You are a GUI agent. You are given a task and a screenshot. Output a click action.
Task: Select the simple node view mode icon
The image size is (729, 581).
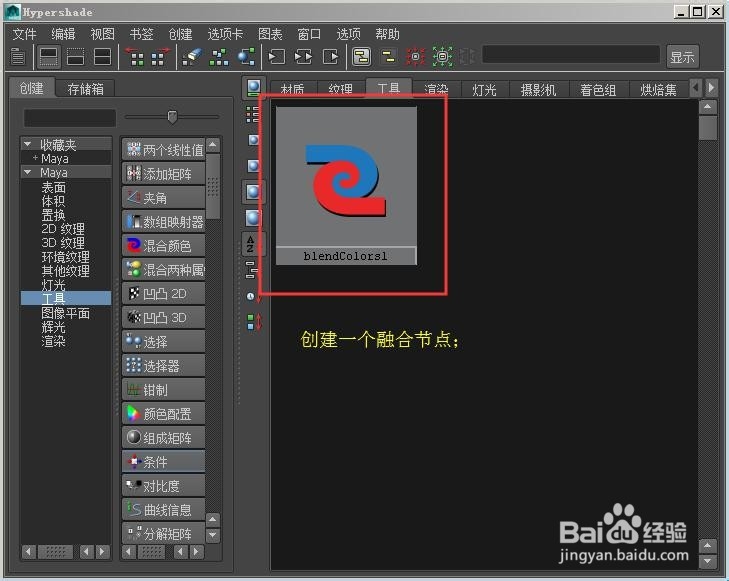pos(388,57)
